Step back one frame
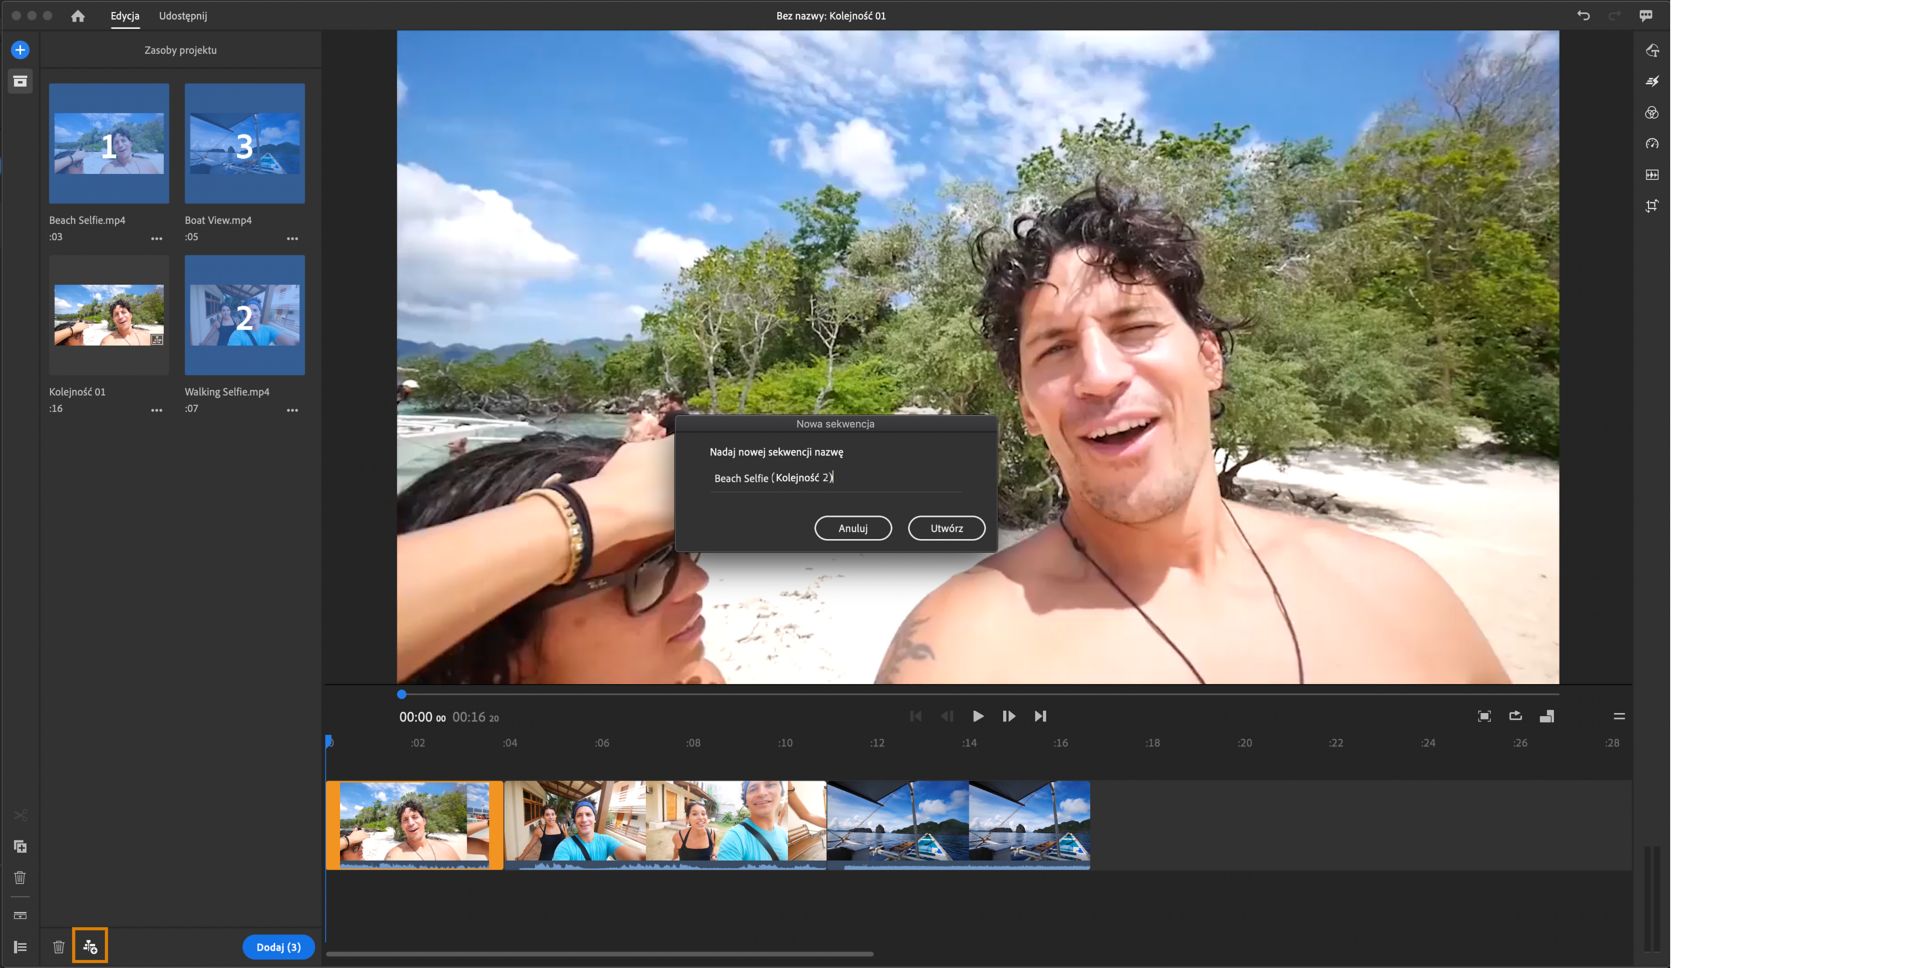 tap(947, 716)
